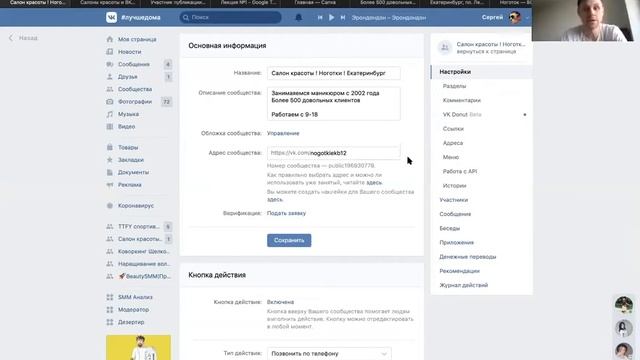Viewport: 640px width, 360px height.
Task: Open Новости news icon
Action: click(110, 52)
